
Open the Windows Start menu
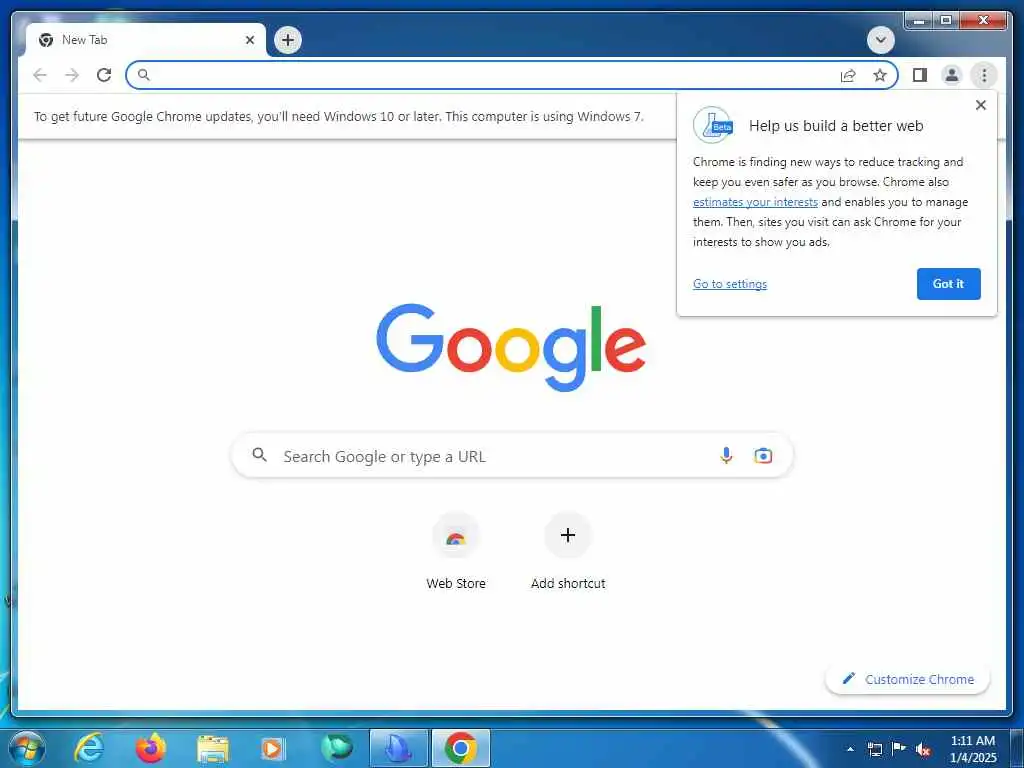[27, 748]
